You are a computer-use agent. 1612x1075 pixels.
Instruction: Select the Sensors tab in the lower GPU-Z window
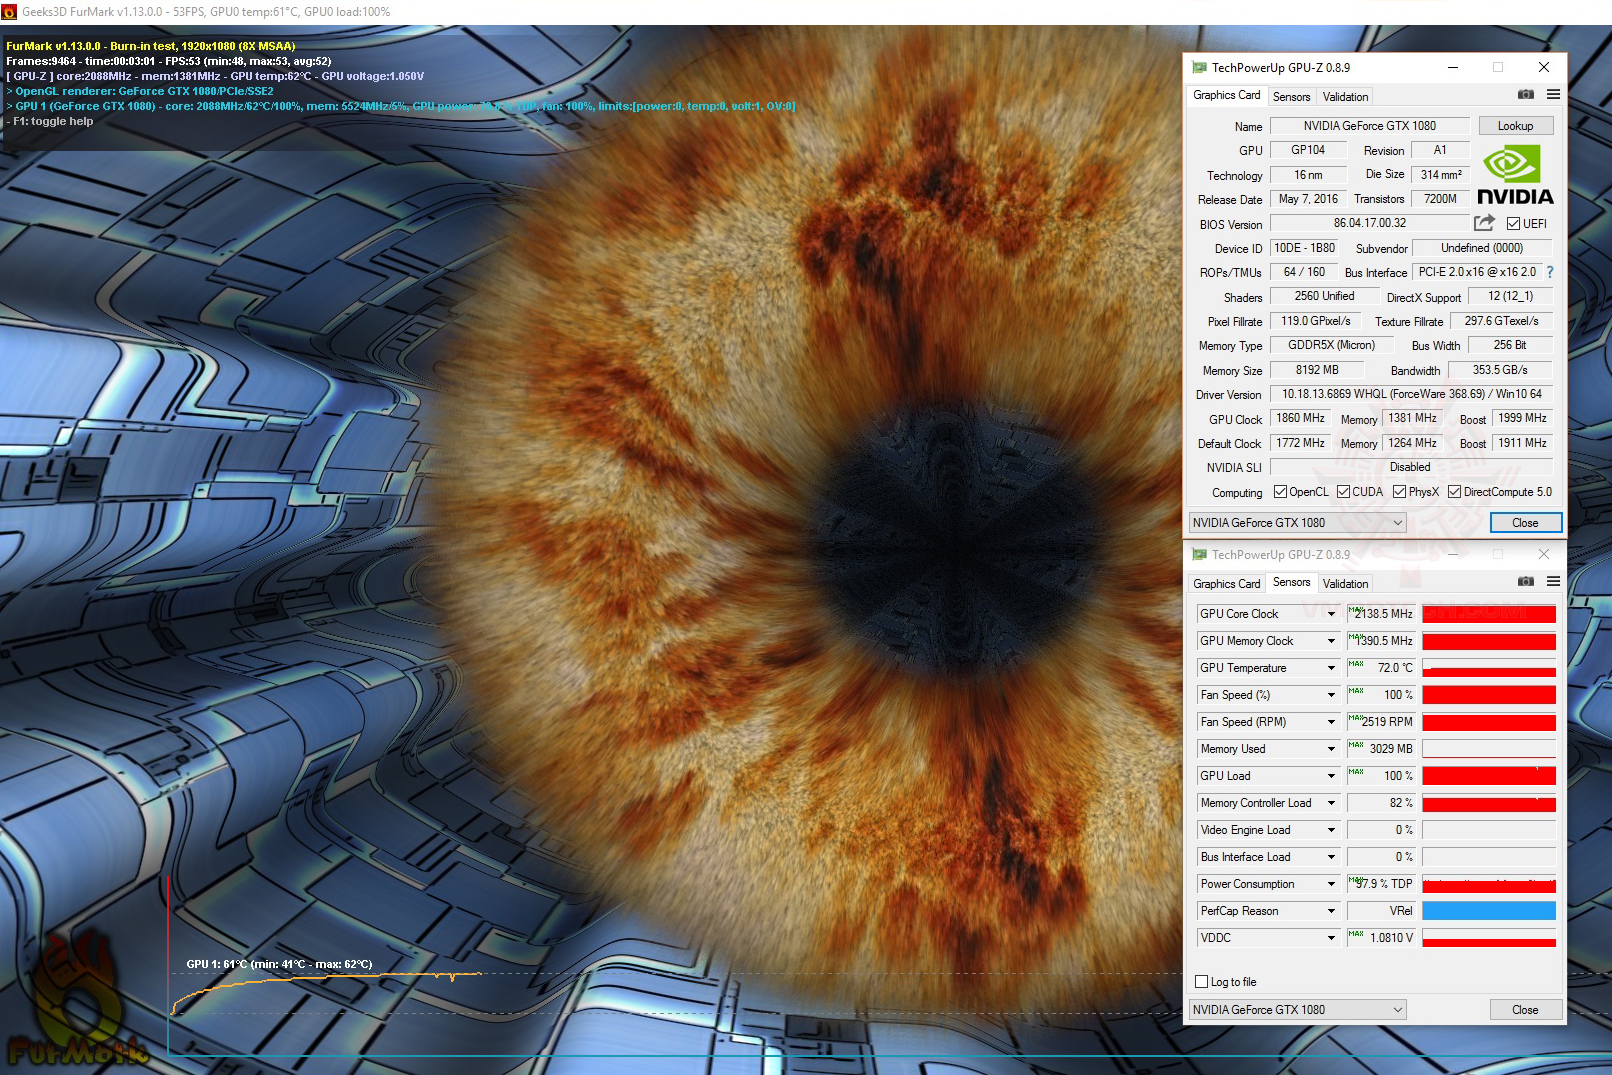coord(1291,582)
